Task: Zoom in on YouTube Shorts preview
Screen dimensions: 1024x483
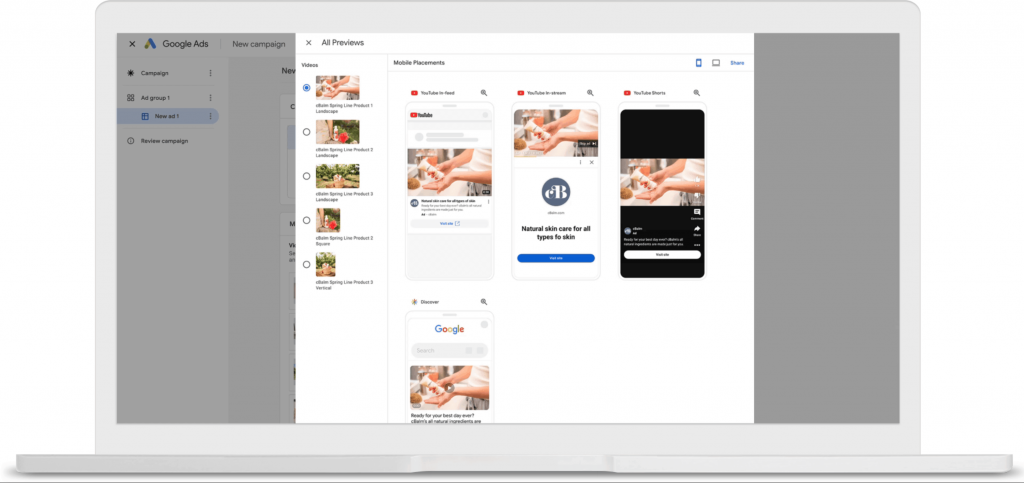Action: tap(697, 93)
